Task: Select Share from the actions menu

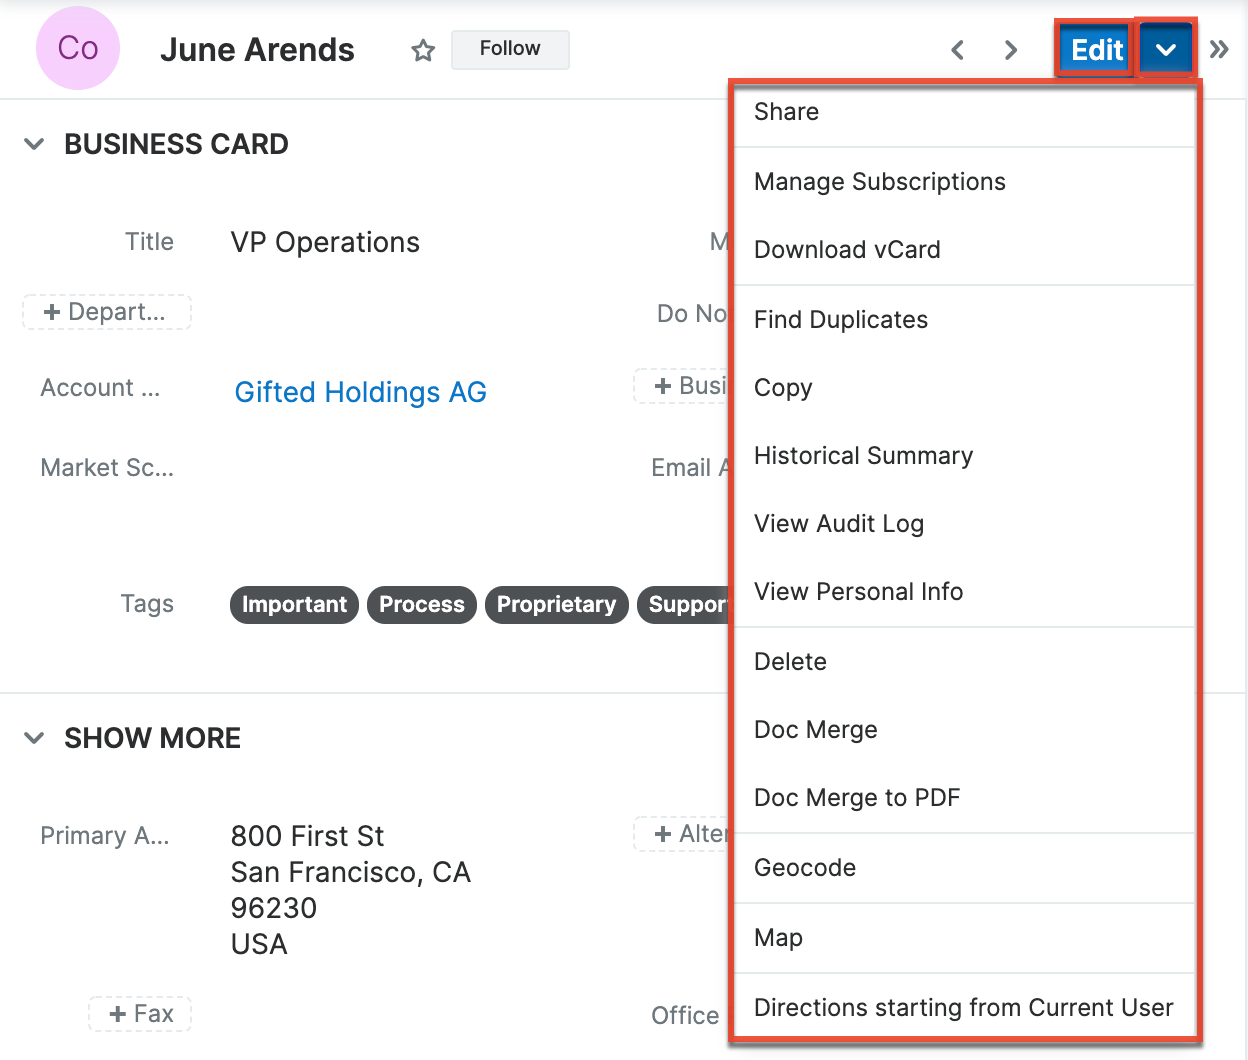Action: coord(786,112)
